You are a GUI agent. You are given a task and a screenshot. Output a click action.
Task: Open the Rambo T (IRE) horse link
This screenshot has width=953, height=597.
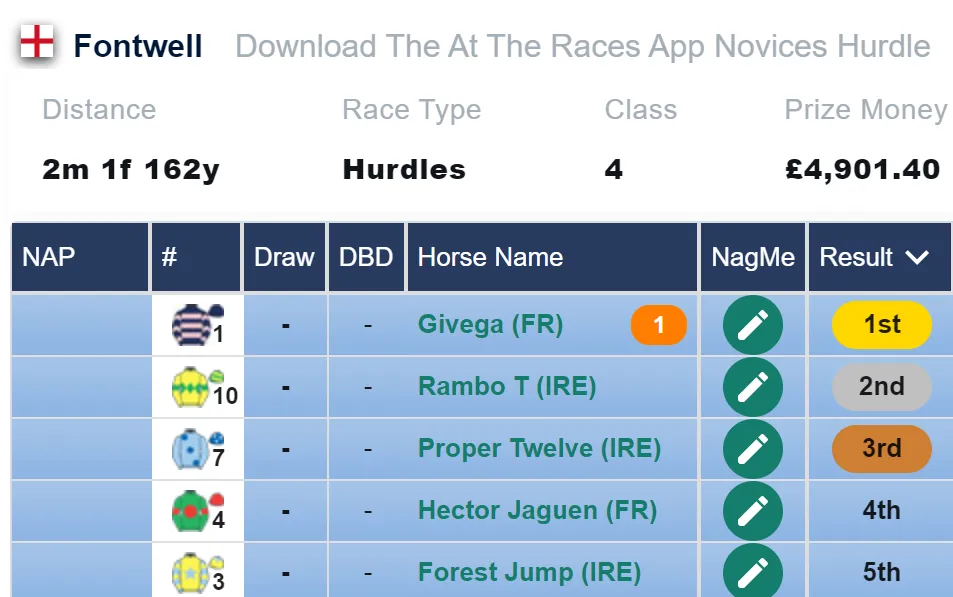(507, 386)
